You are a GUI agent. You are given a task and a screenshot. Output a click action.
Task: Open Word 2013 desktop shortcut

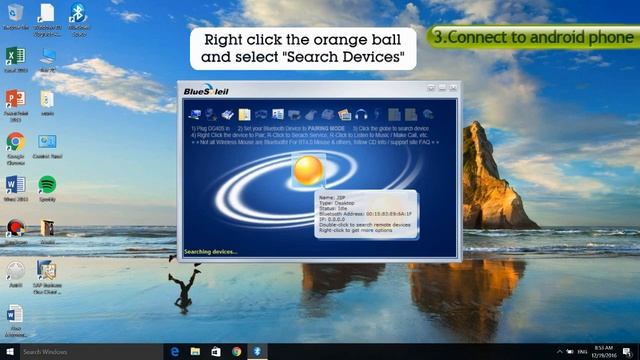[16, 189]
